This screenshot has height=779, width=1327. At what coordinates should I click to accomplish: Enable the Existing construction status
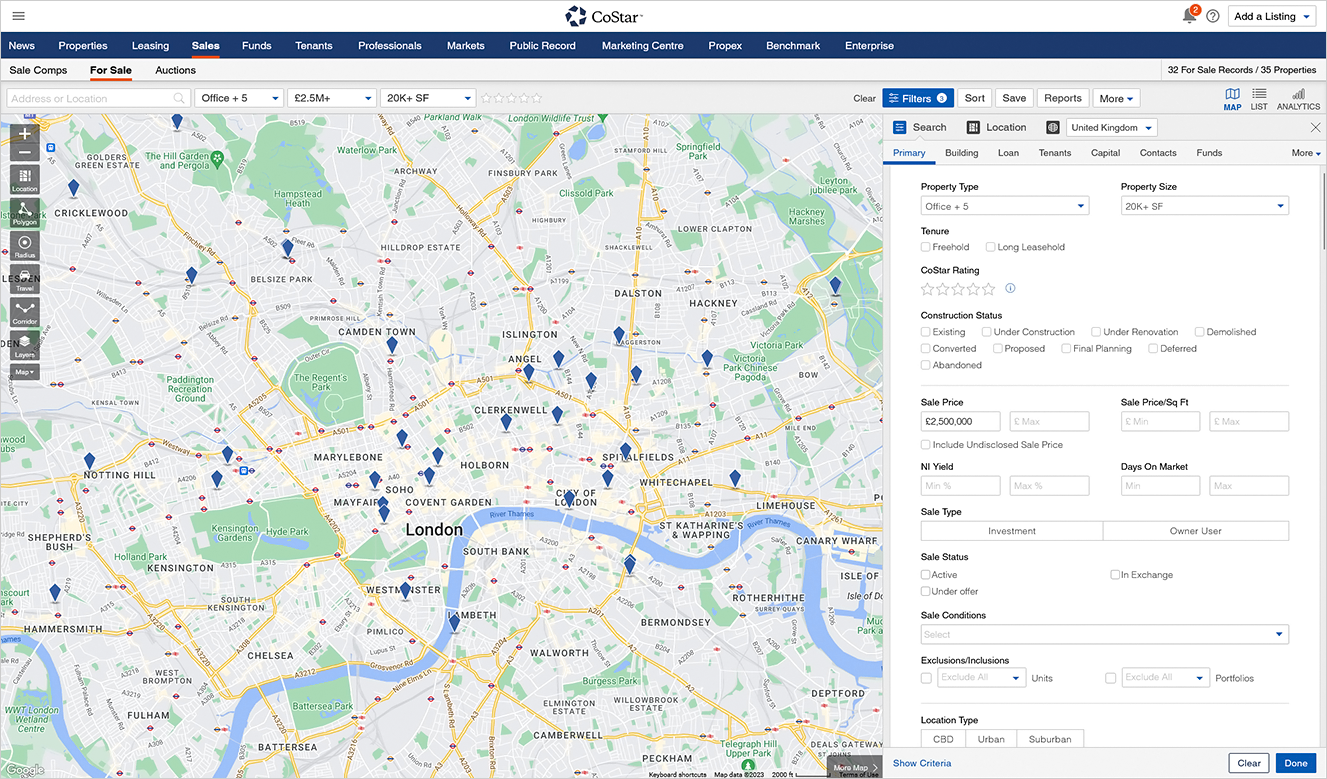(x=926, y=332)
